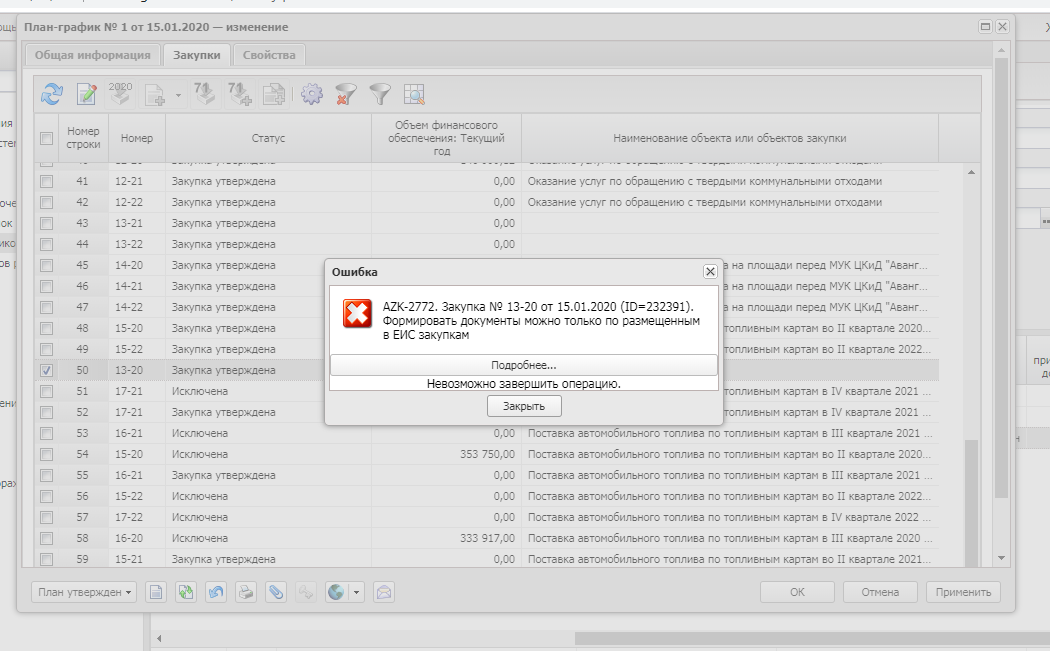Click the refresh icon in the Закупки toolbar
This screenshot has height=651, width=1050.
[x=51, y=94]
